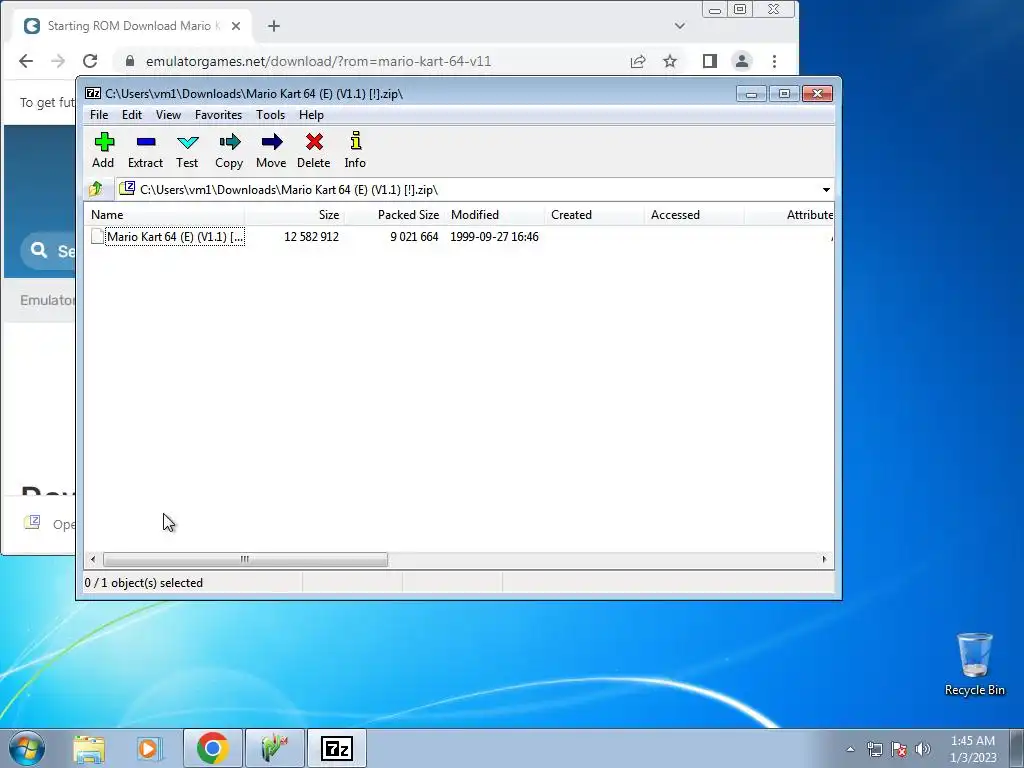Click the website search magnifier icon
The width and height of the screenshot is (1024, 768).
click(x=39, y=250)
